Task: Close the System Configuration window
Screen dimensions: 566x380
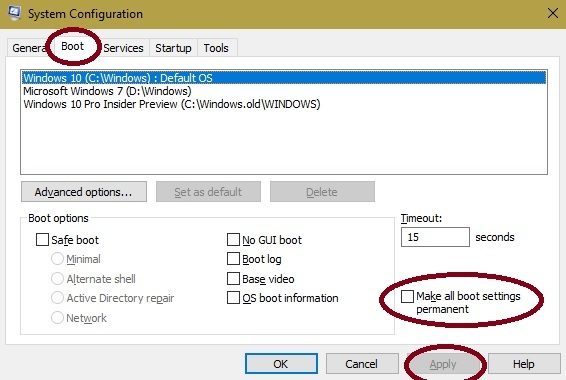Action: [x=553, y=14]
